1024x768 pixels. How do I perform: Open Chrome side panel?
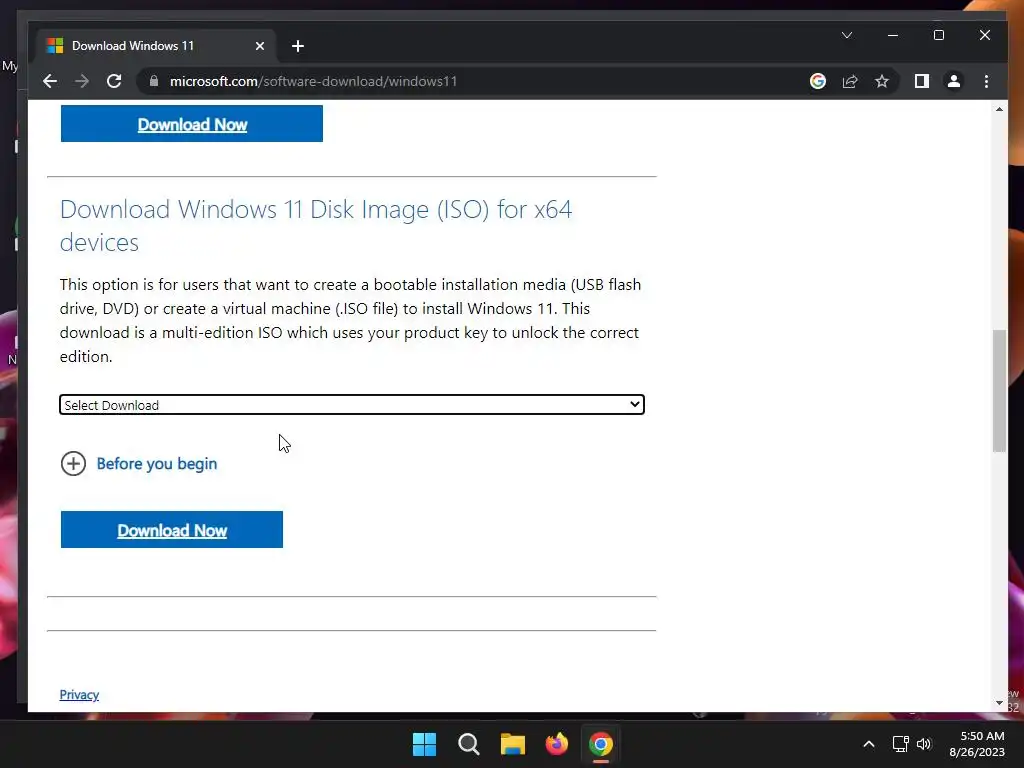(921, 81)
